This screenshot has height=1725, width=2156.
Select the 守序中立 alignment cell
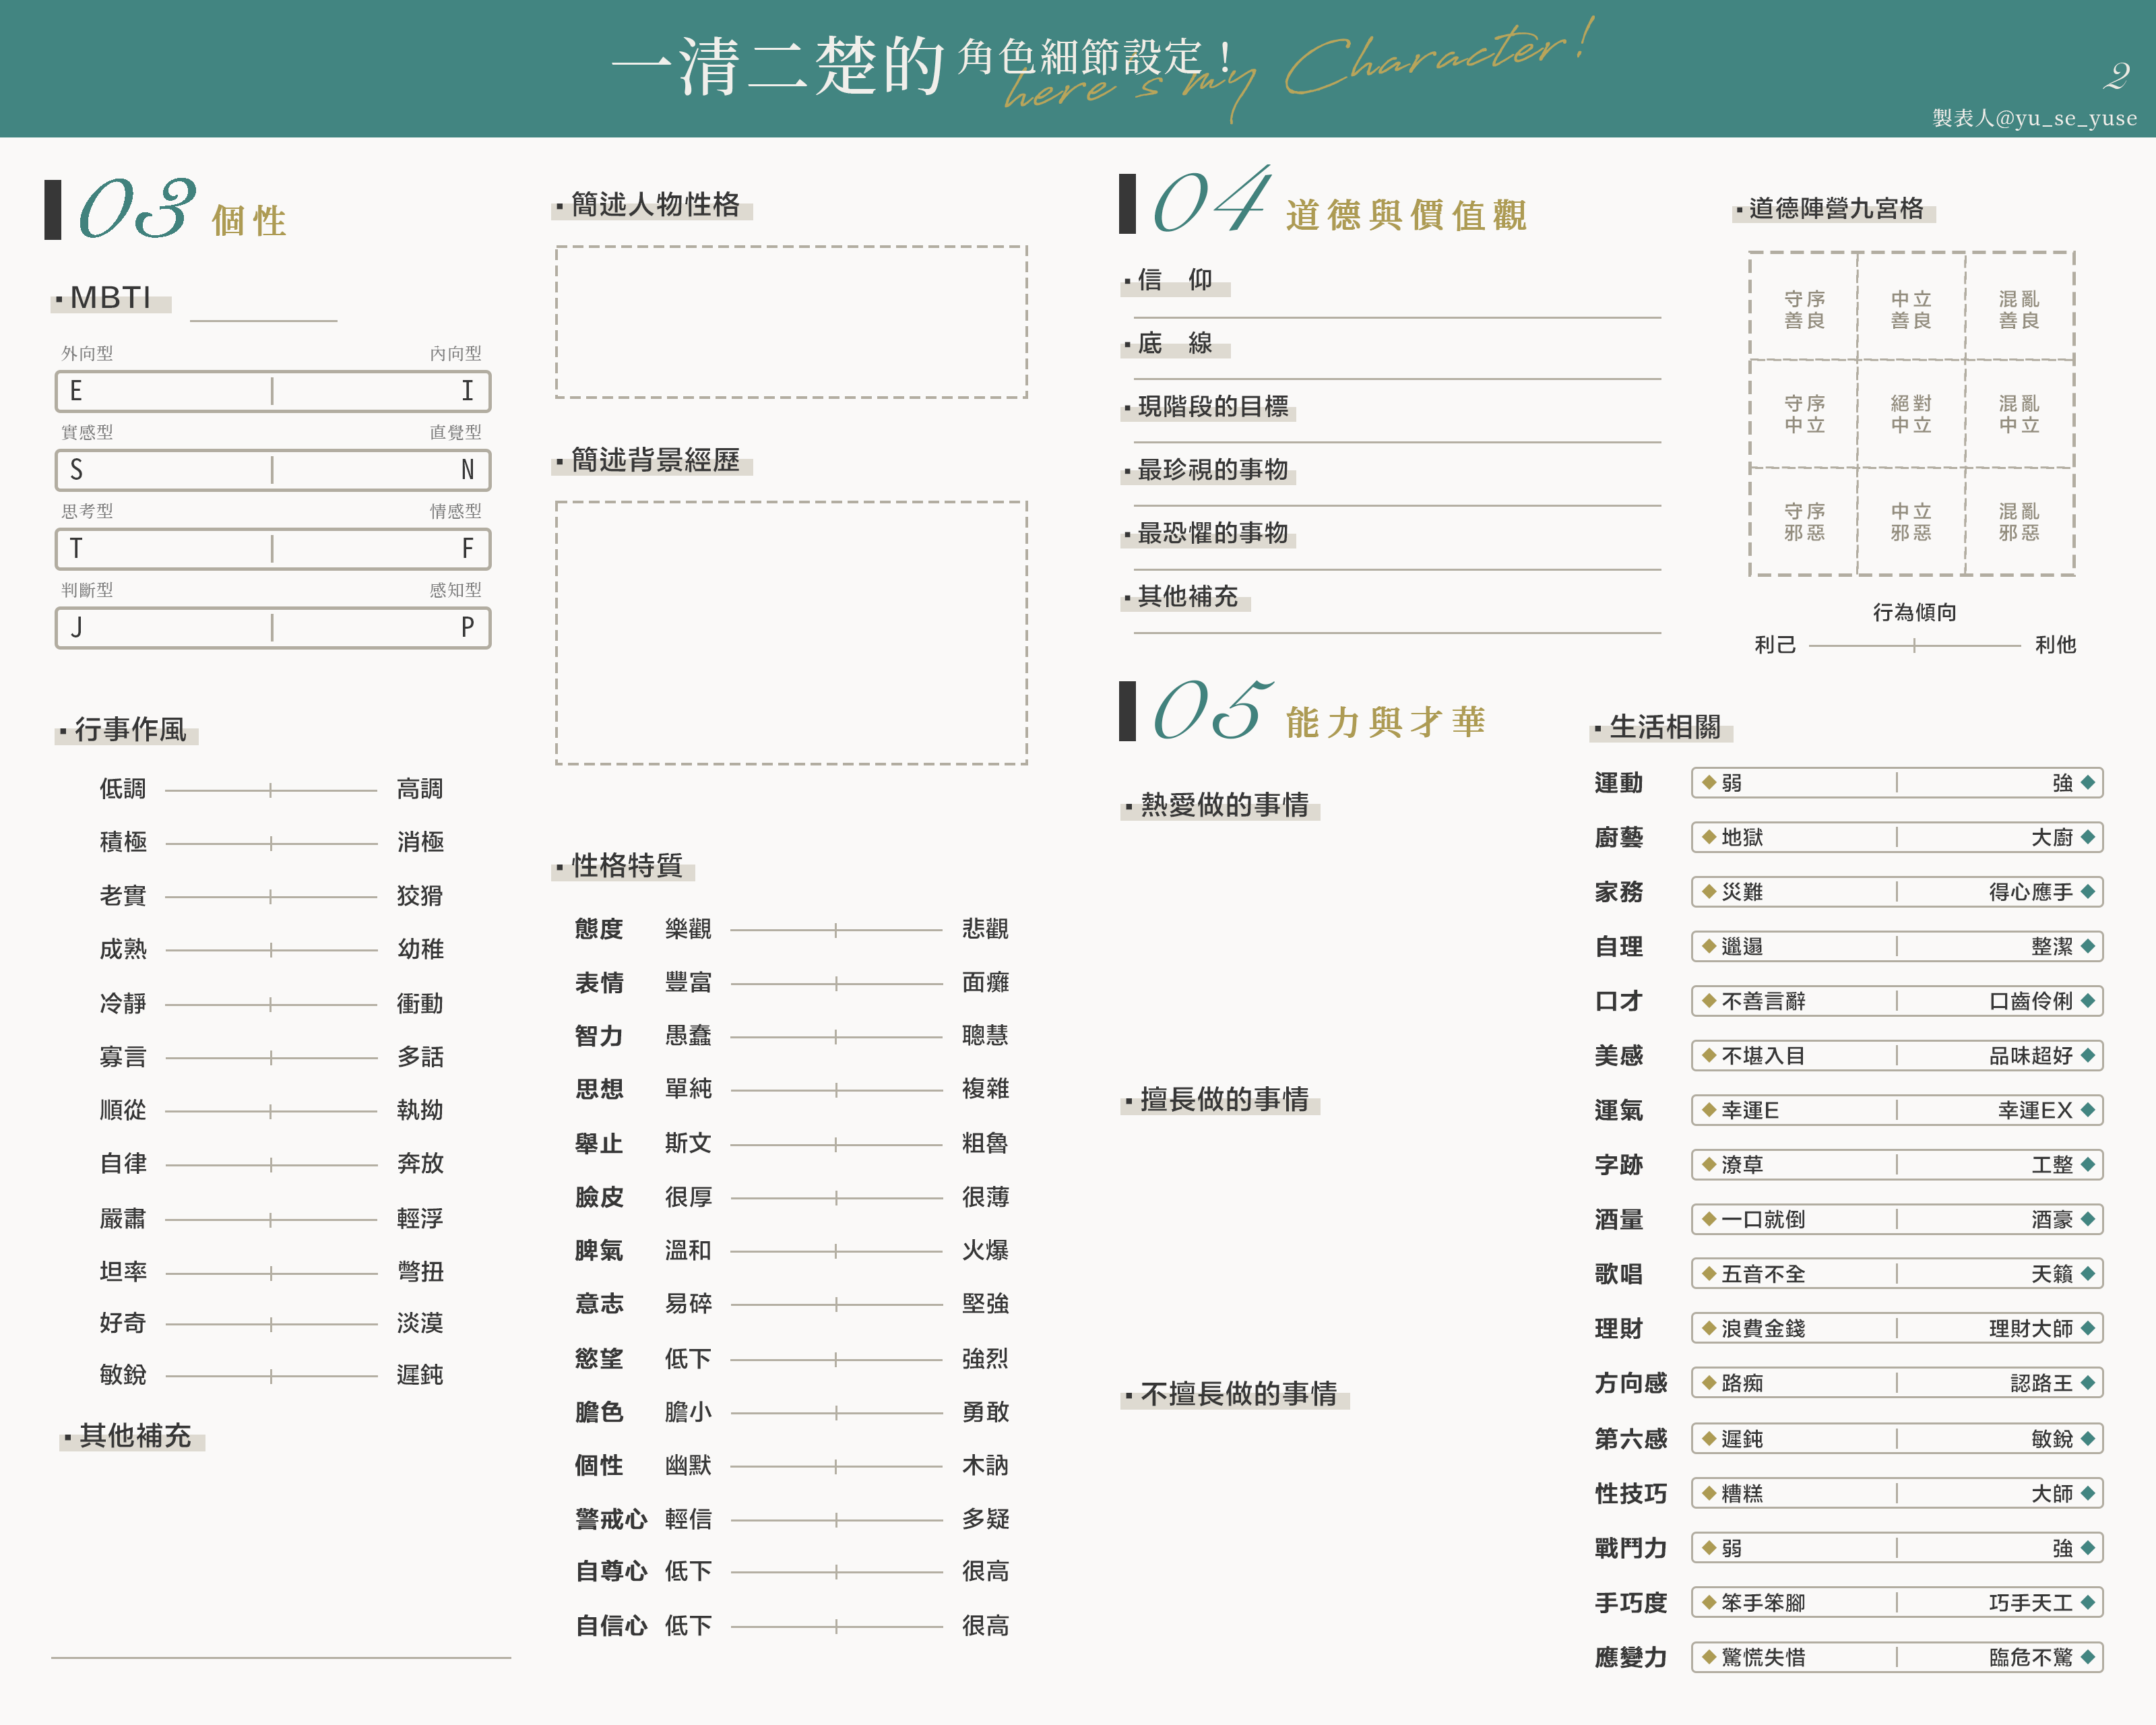pyautogui.click(x=1804, y=414)
